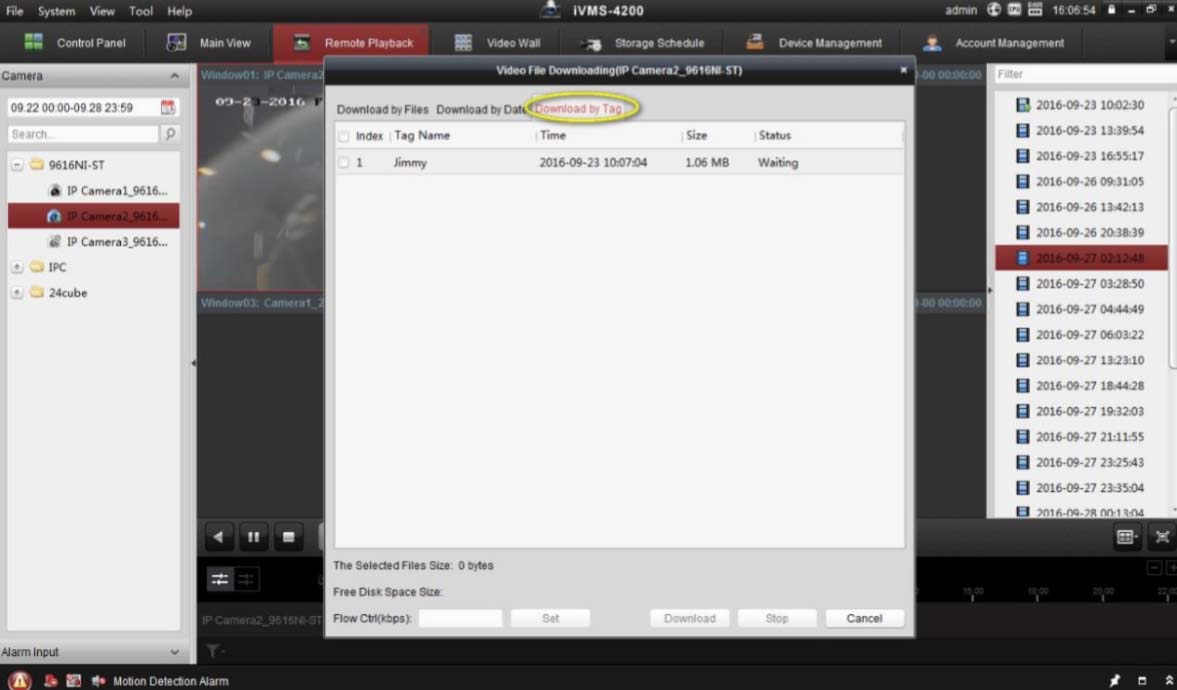Click the synchronous playback sliders icon
1177x690 pixels.
220,579
